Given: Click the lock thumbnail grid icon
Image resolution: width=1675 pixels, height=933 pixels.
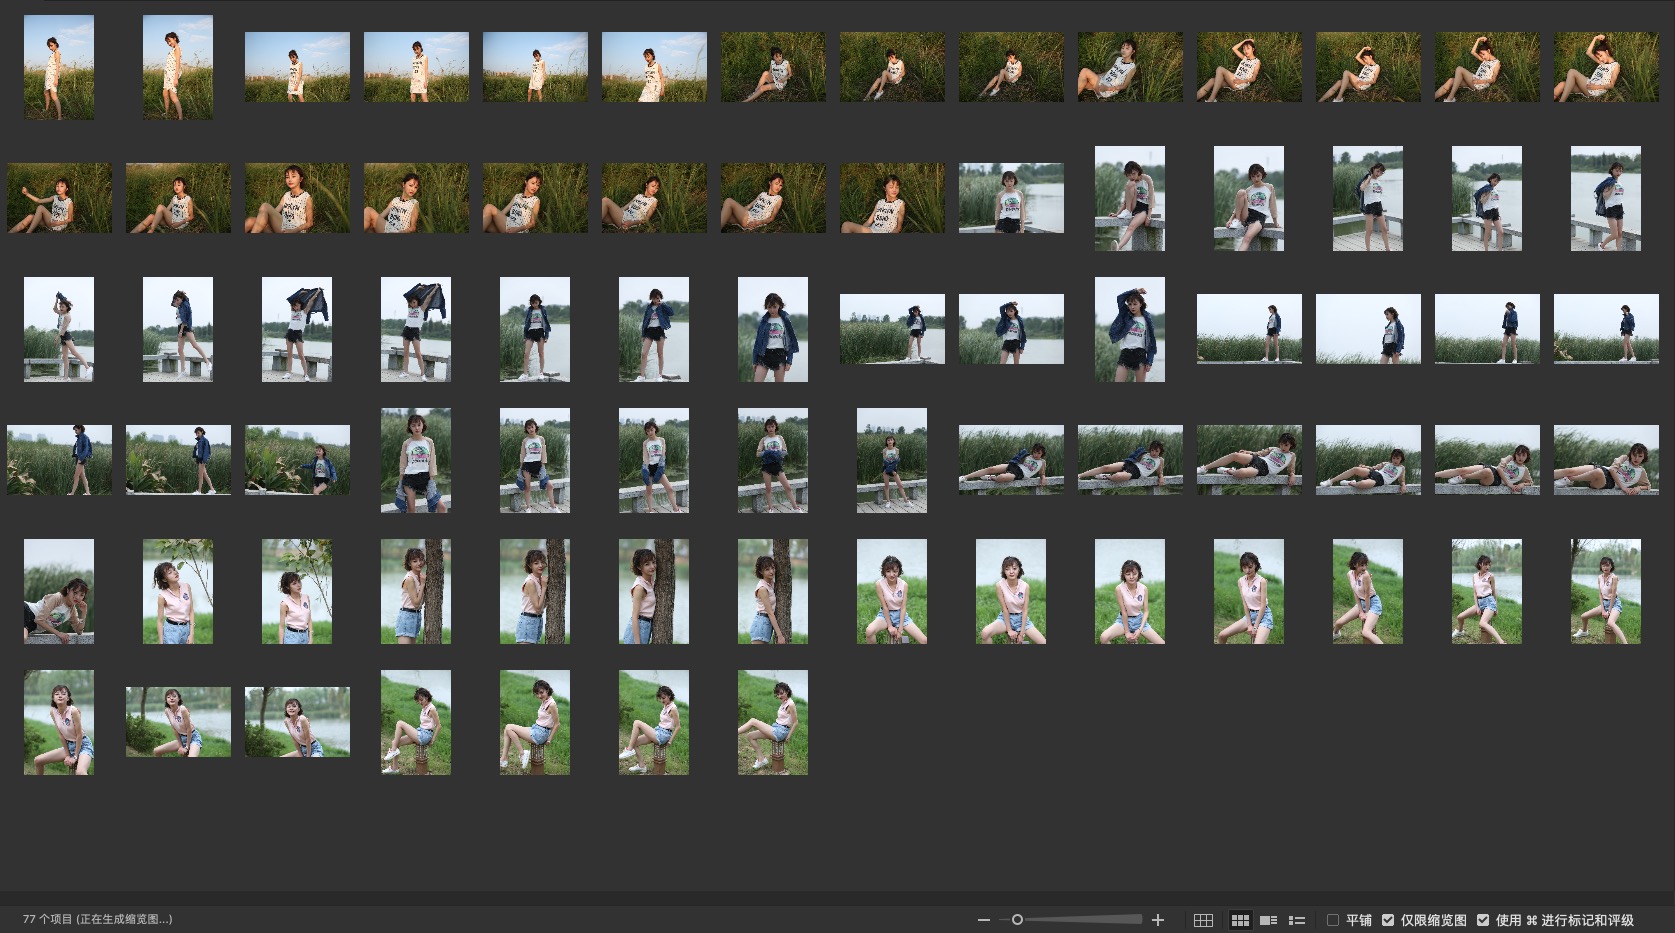Looking at the screenshot, I should click(1203, 920).
